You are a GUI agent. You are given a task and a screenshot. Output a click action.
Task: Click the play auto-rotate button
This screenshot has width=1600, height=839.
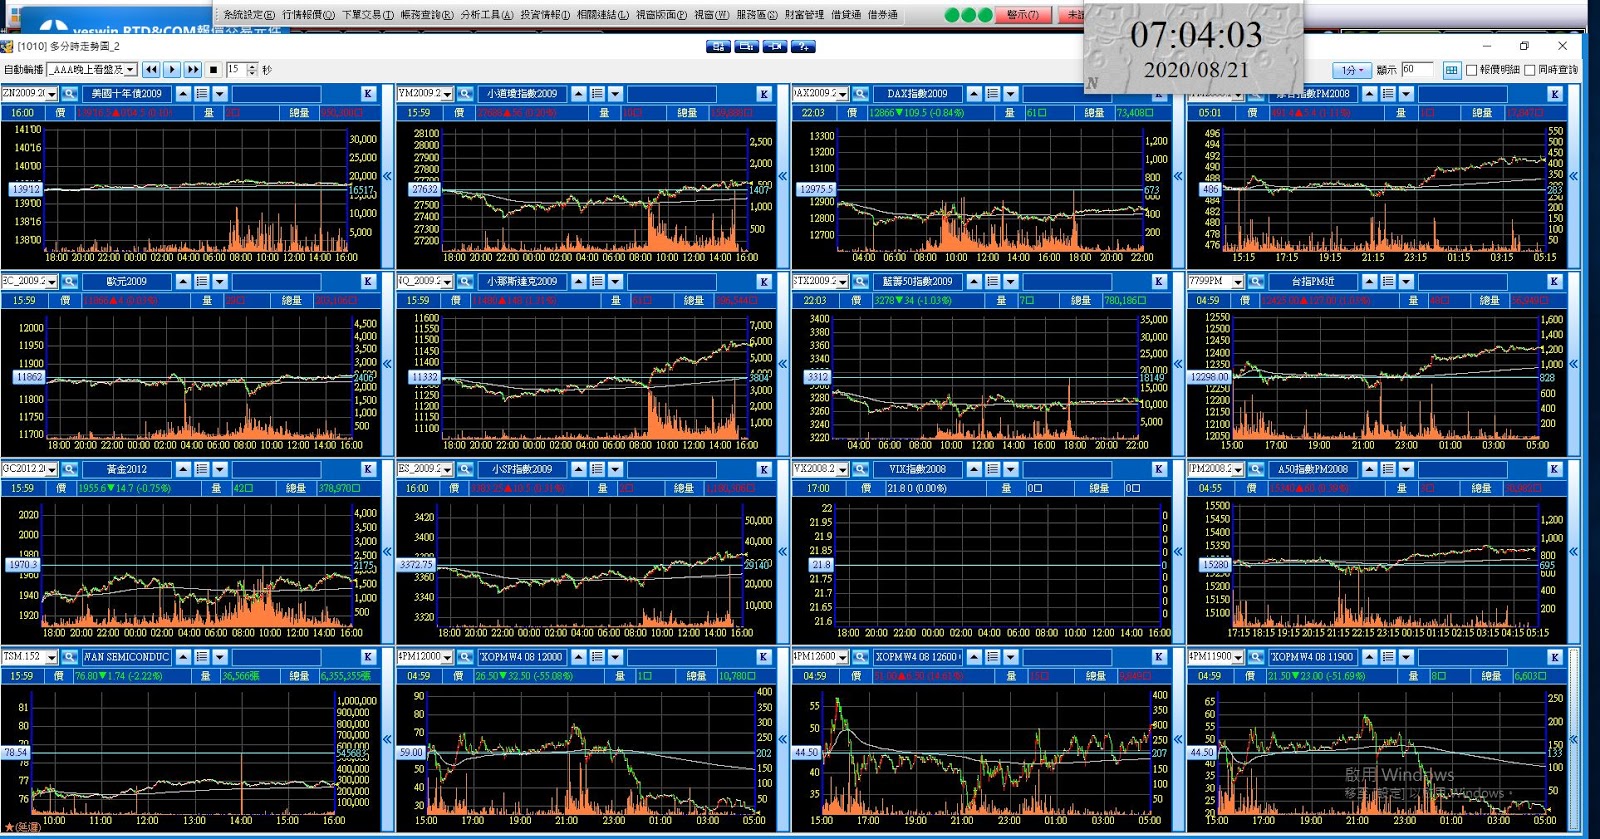tap(172, 70)
